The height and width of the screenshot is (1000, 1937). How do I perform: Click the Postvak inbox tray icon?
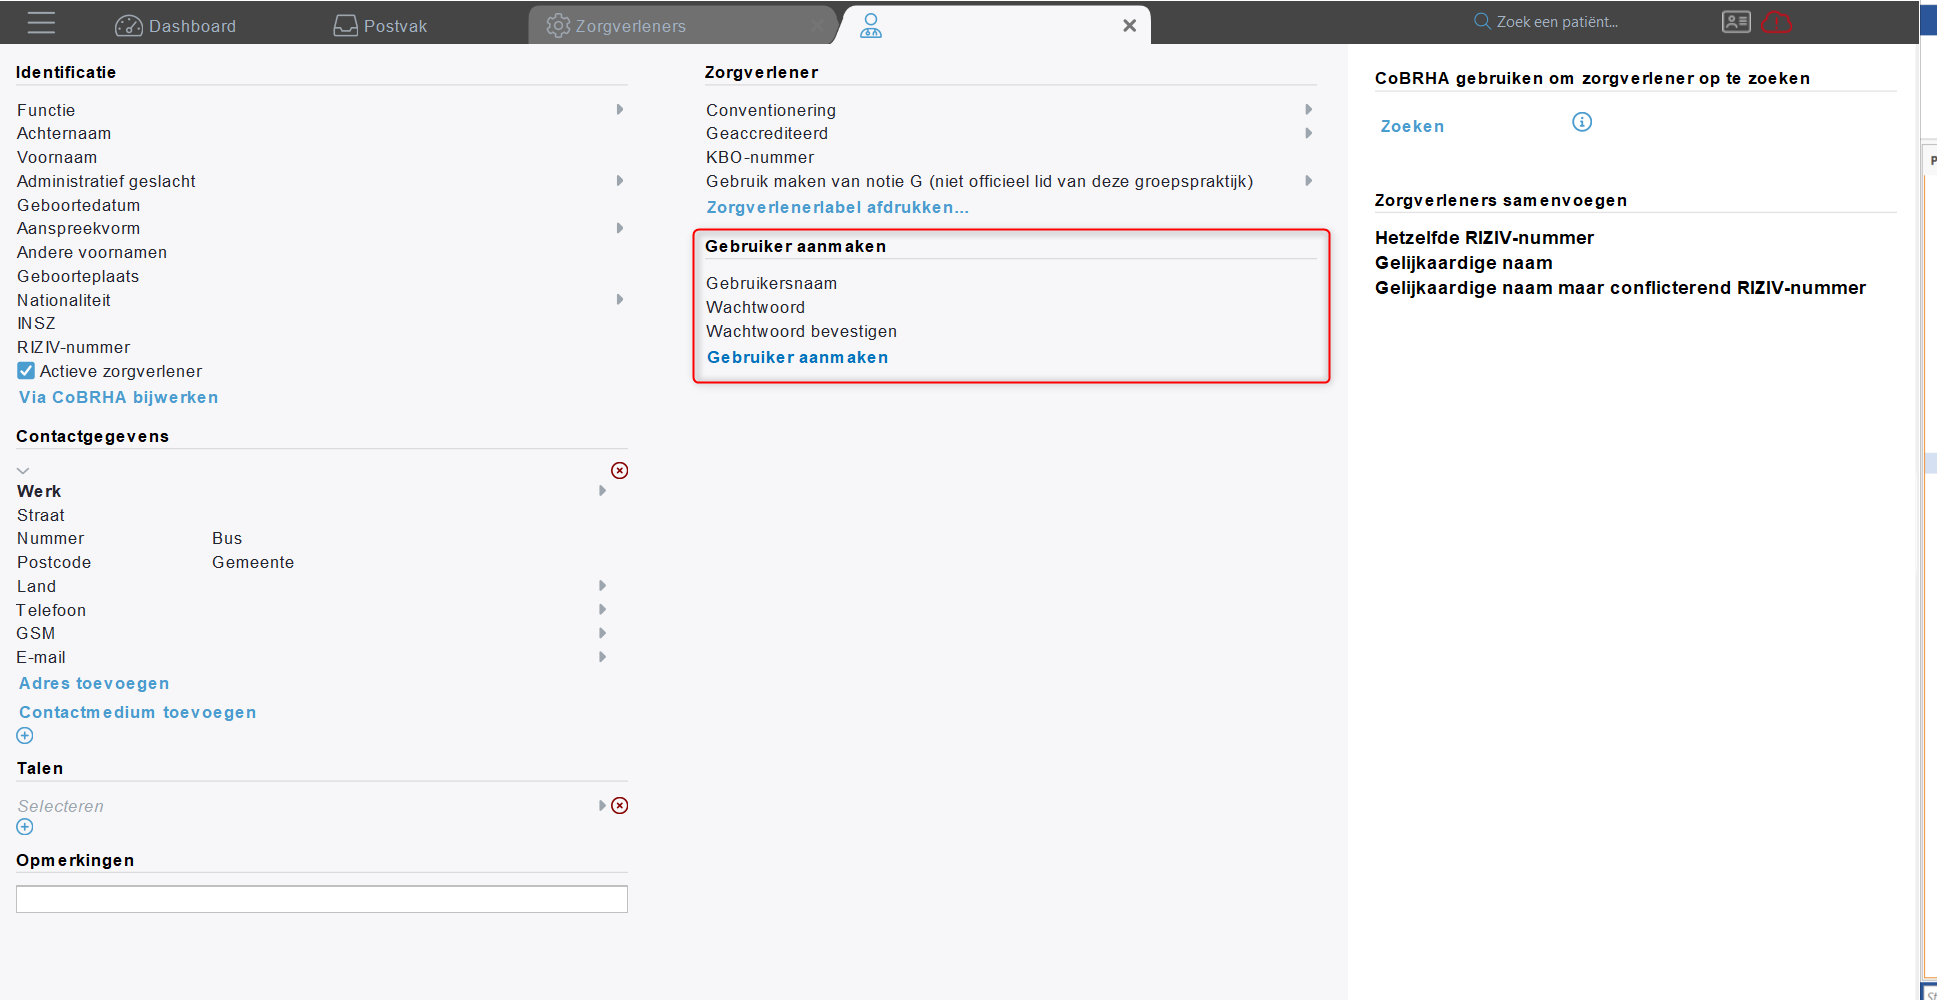pos(345,26)
